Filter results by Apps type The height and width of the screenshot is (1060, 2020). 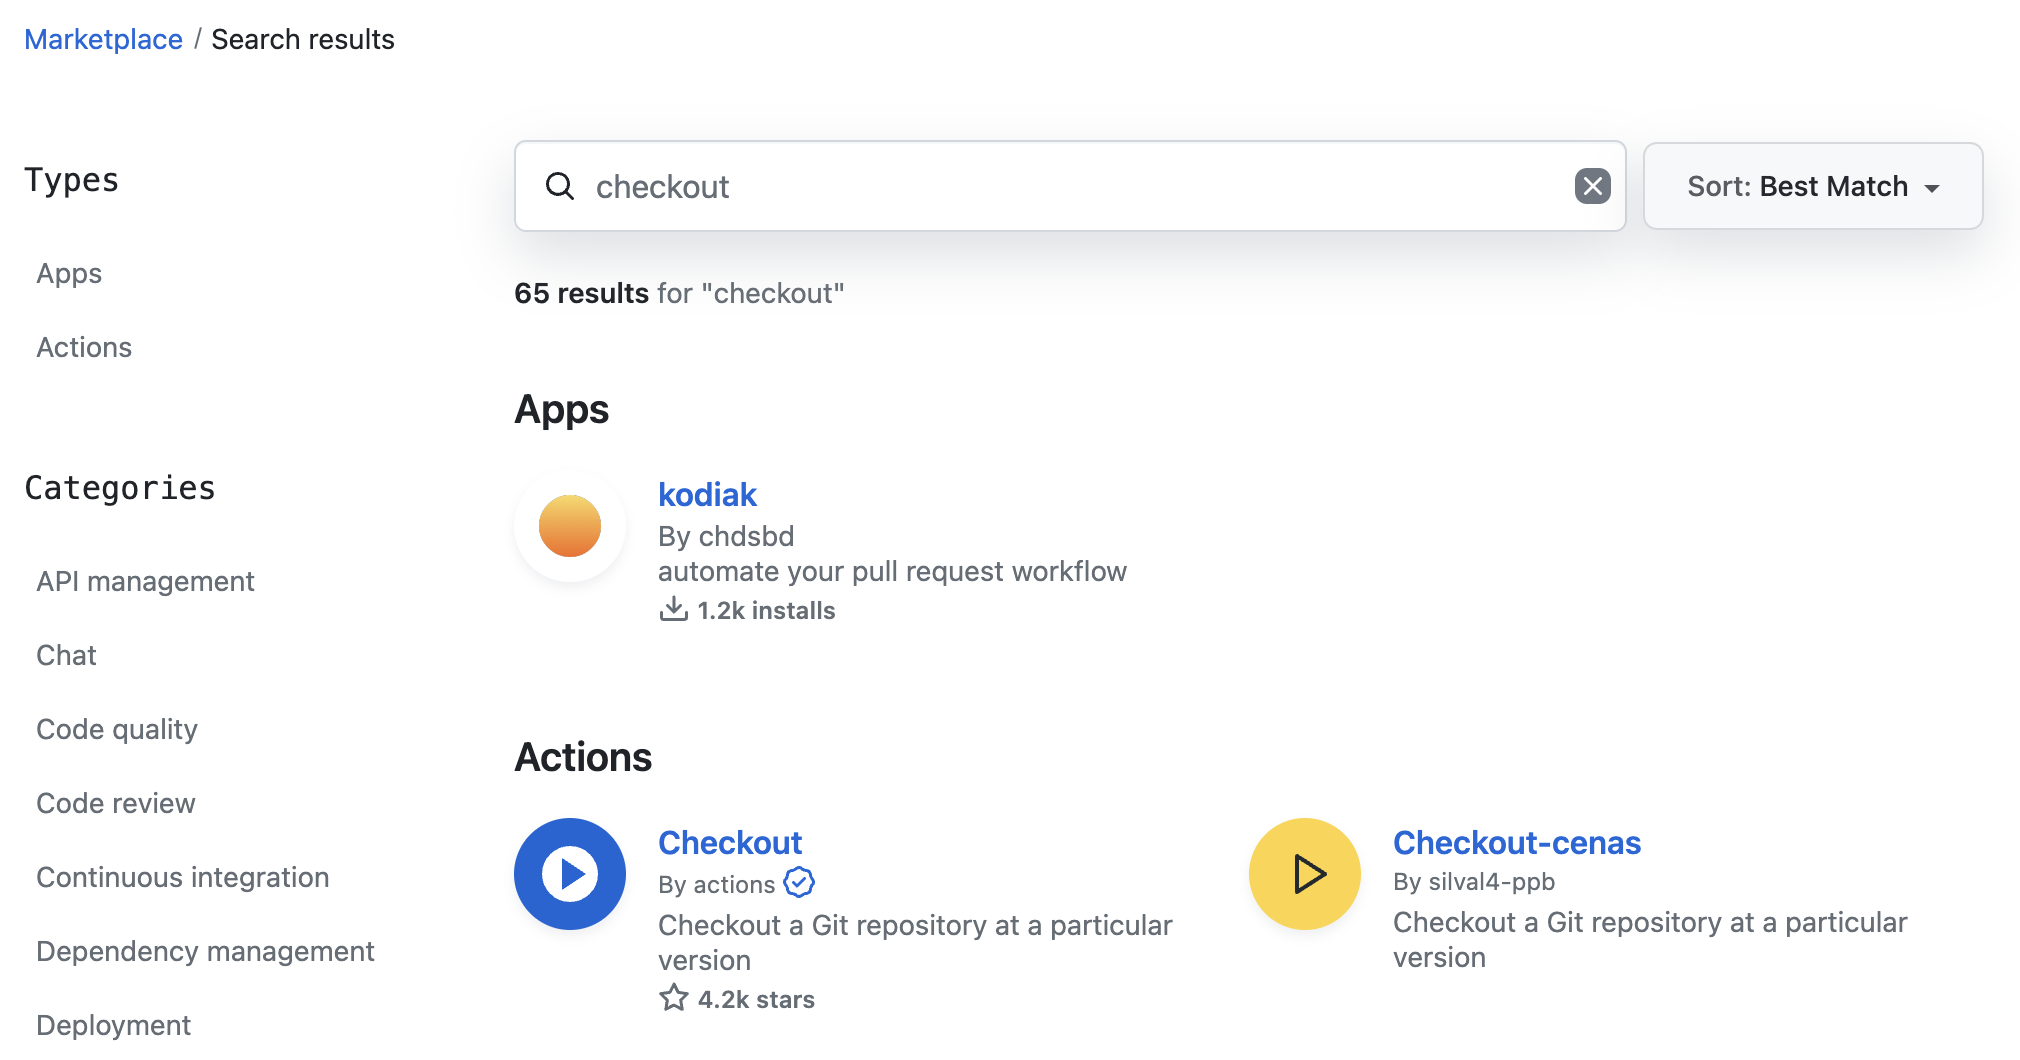69,273
